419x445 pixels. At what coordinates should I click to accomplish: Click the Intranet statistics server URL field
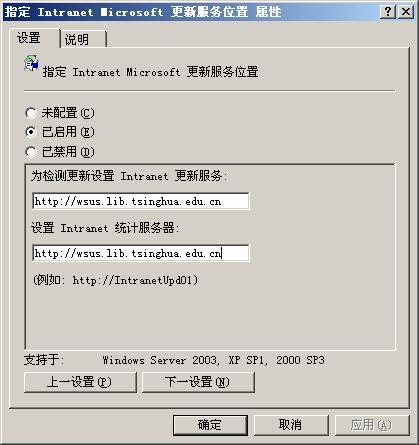pyautogui.click(x=141, y=254)
